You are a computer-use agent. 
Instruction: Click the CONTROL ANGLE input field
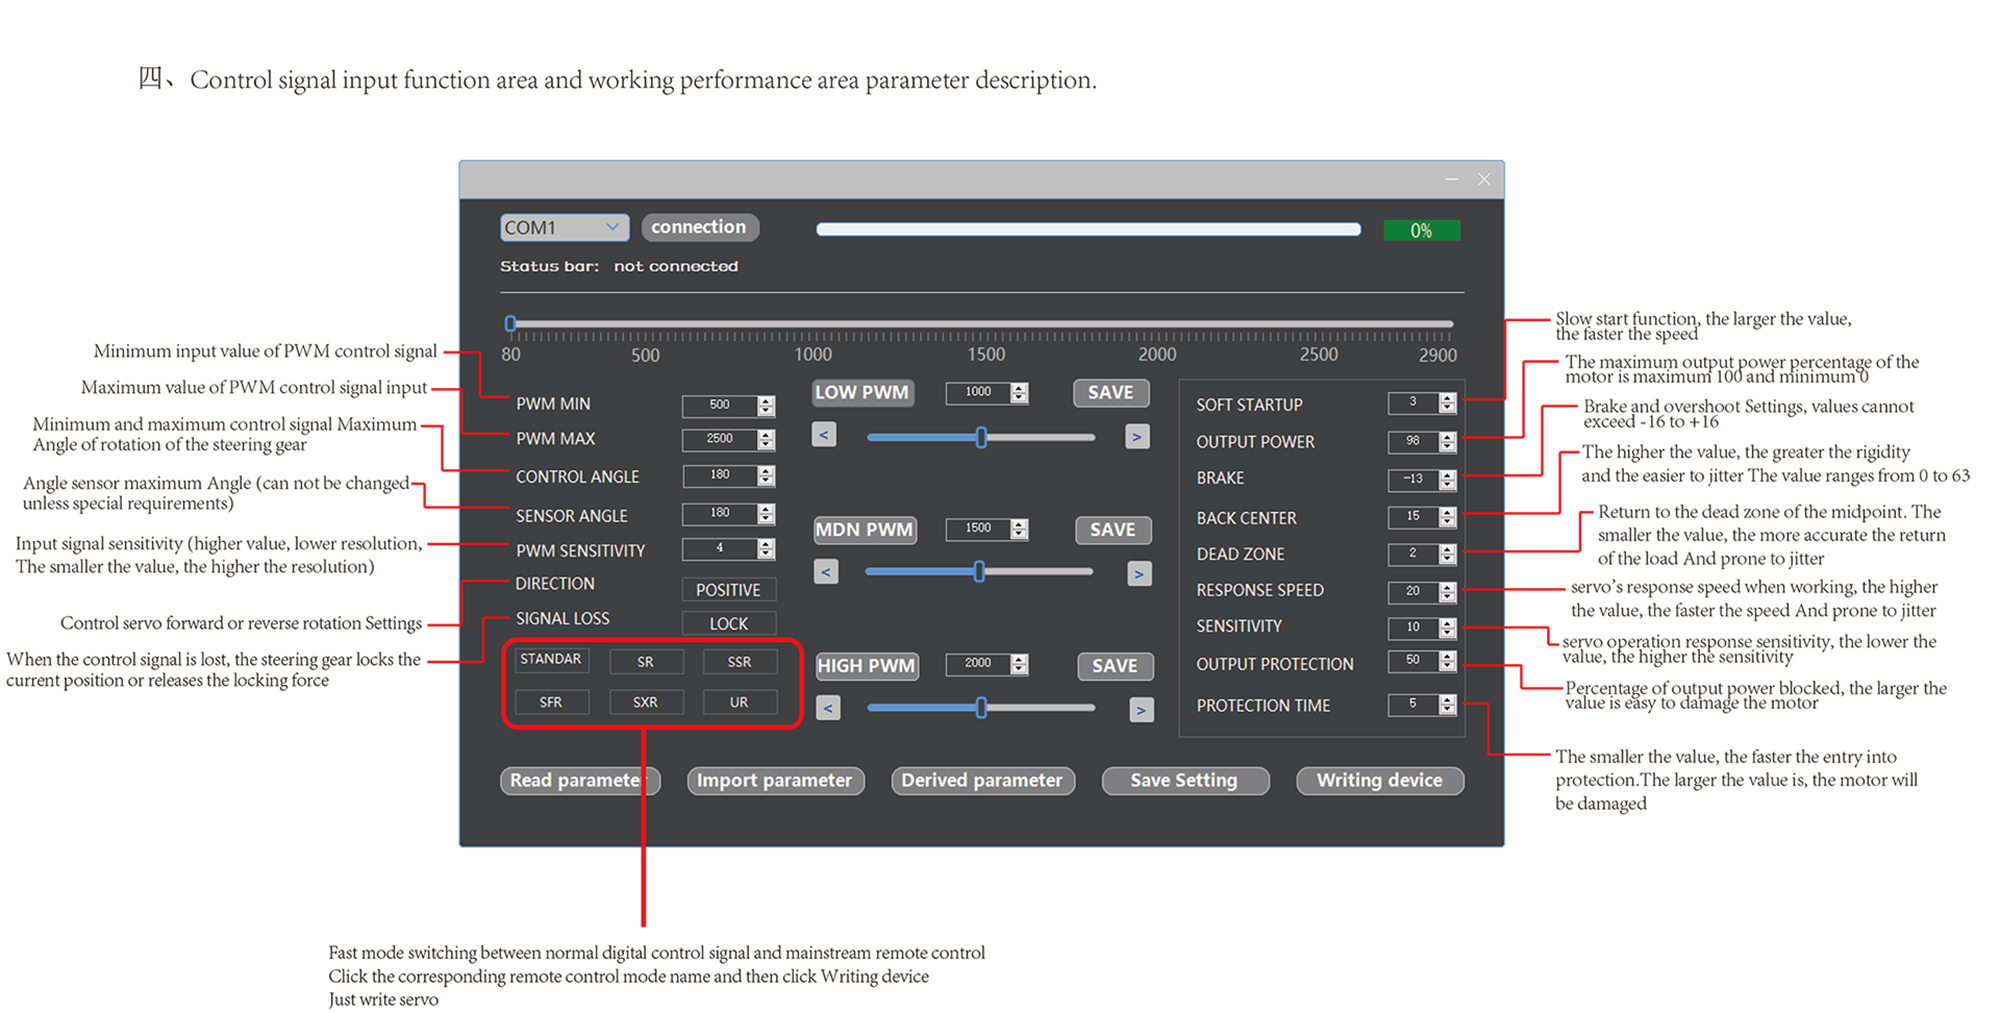coord(719,475)
